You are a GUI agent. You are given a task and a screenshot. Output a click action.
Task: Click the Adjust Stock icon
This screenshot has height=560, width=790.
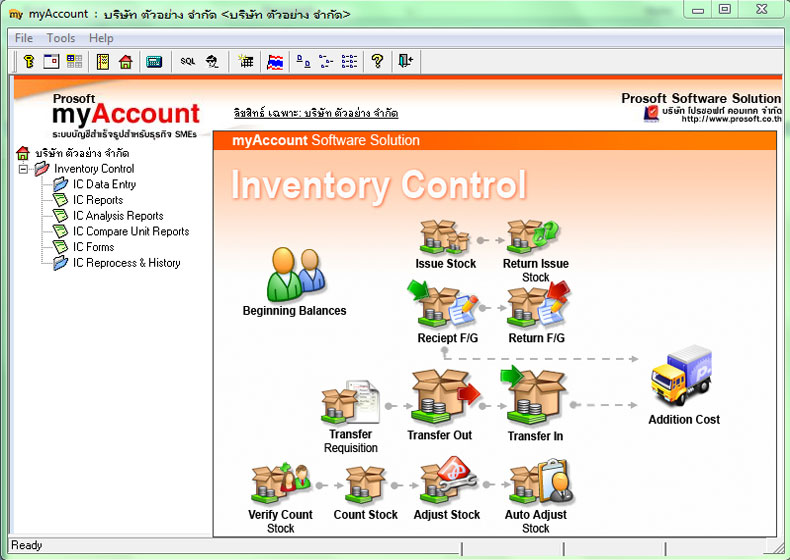tap(448, 481)
